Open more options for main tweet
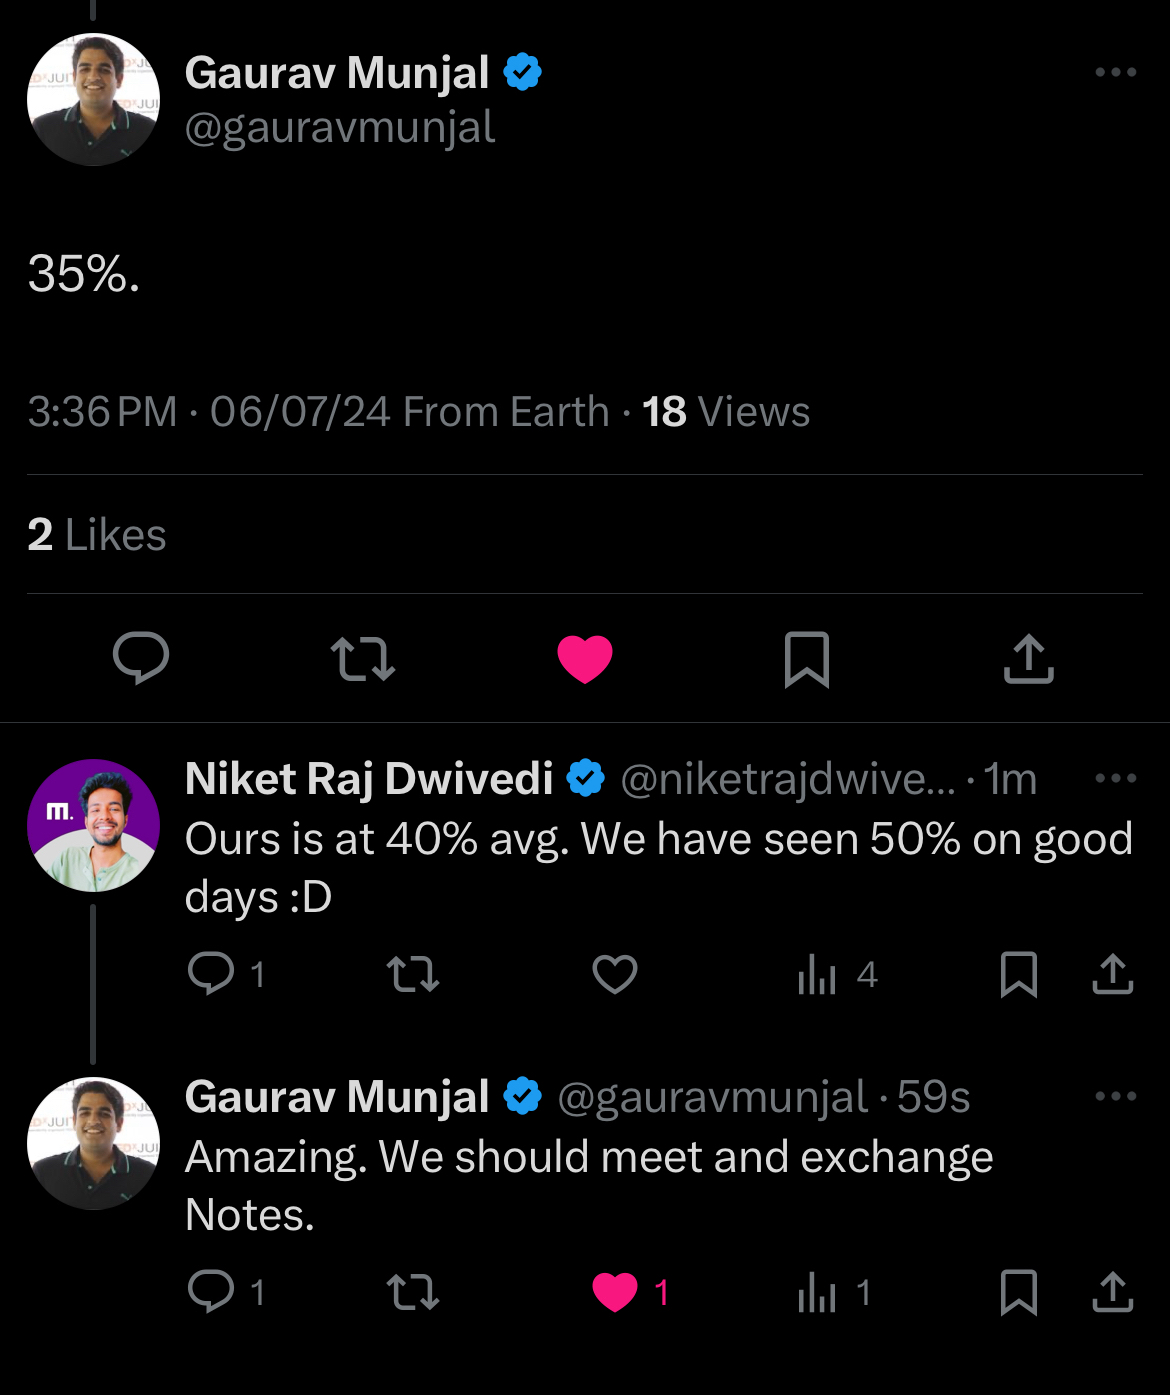 point(1115,72)
